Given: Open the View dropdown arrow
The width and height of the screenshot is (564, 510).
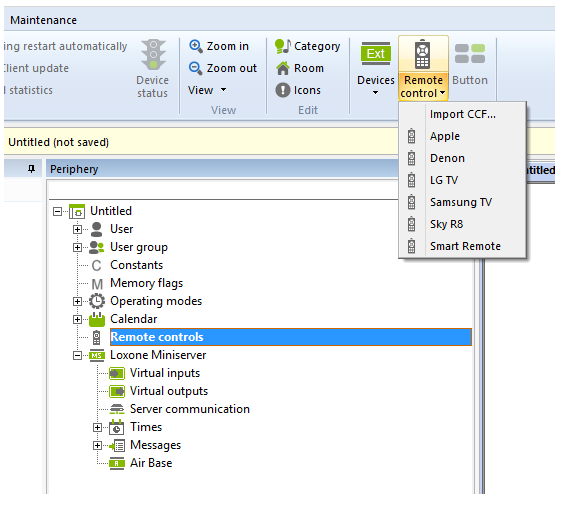Looking at the screenshot, I should pyautogui.click(x=223, y=90).
